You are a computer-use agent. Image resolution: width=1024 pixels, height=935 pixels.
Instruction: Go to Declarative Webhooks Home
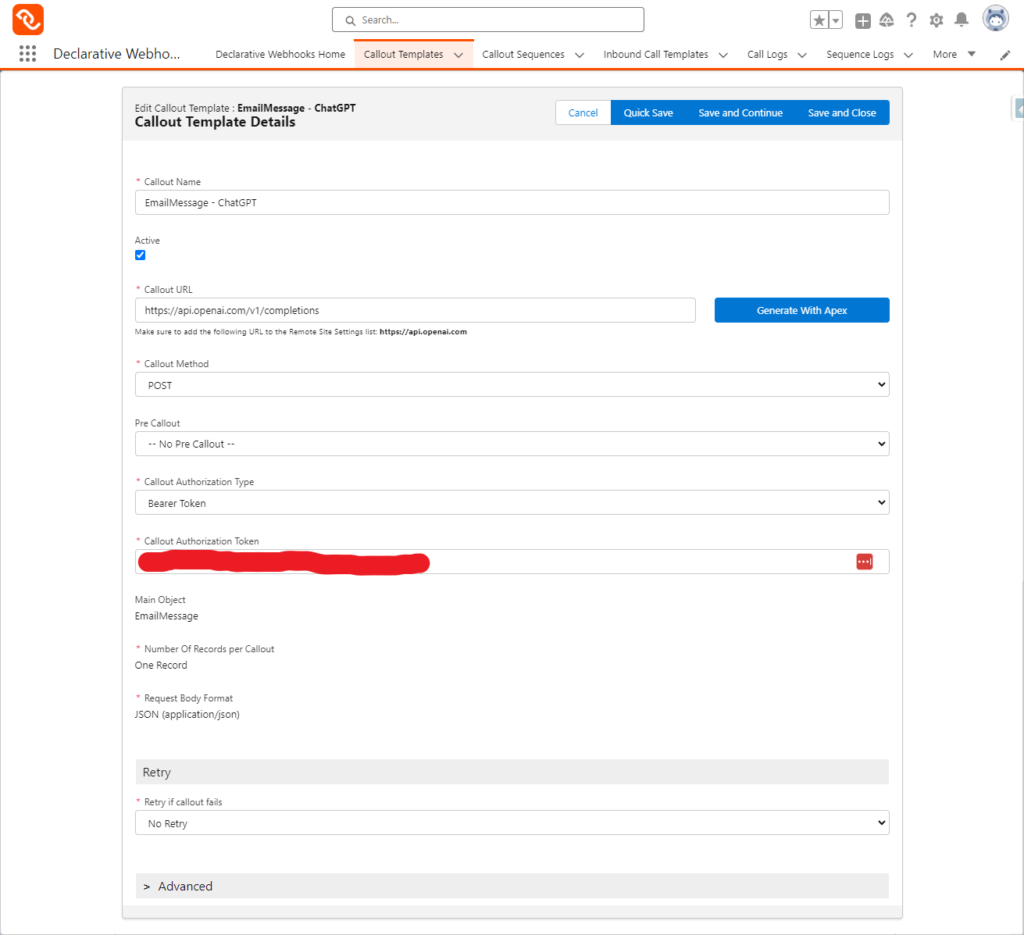280,54
